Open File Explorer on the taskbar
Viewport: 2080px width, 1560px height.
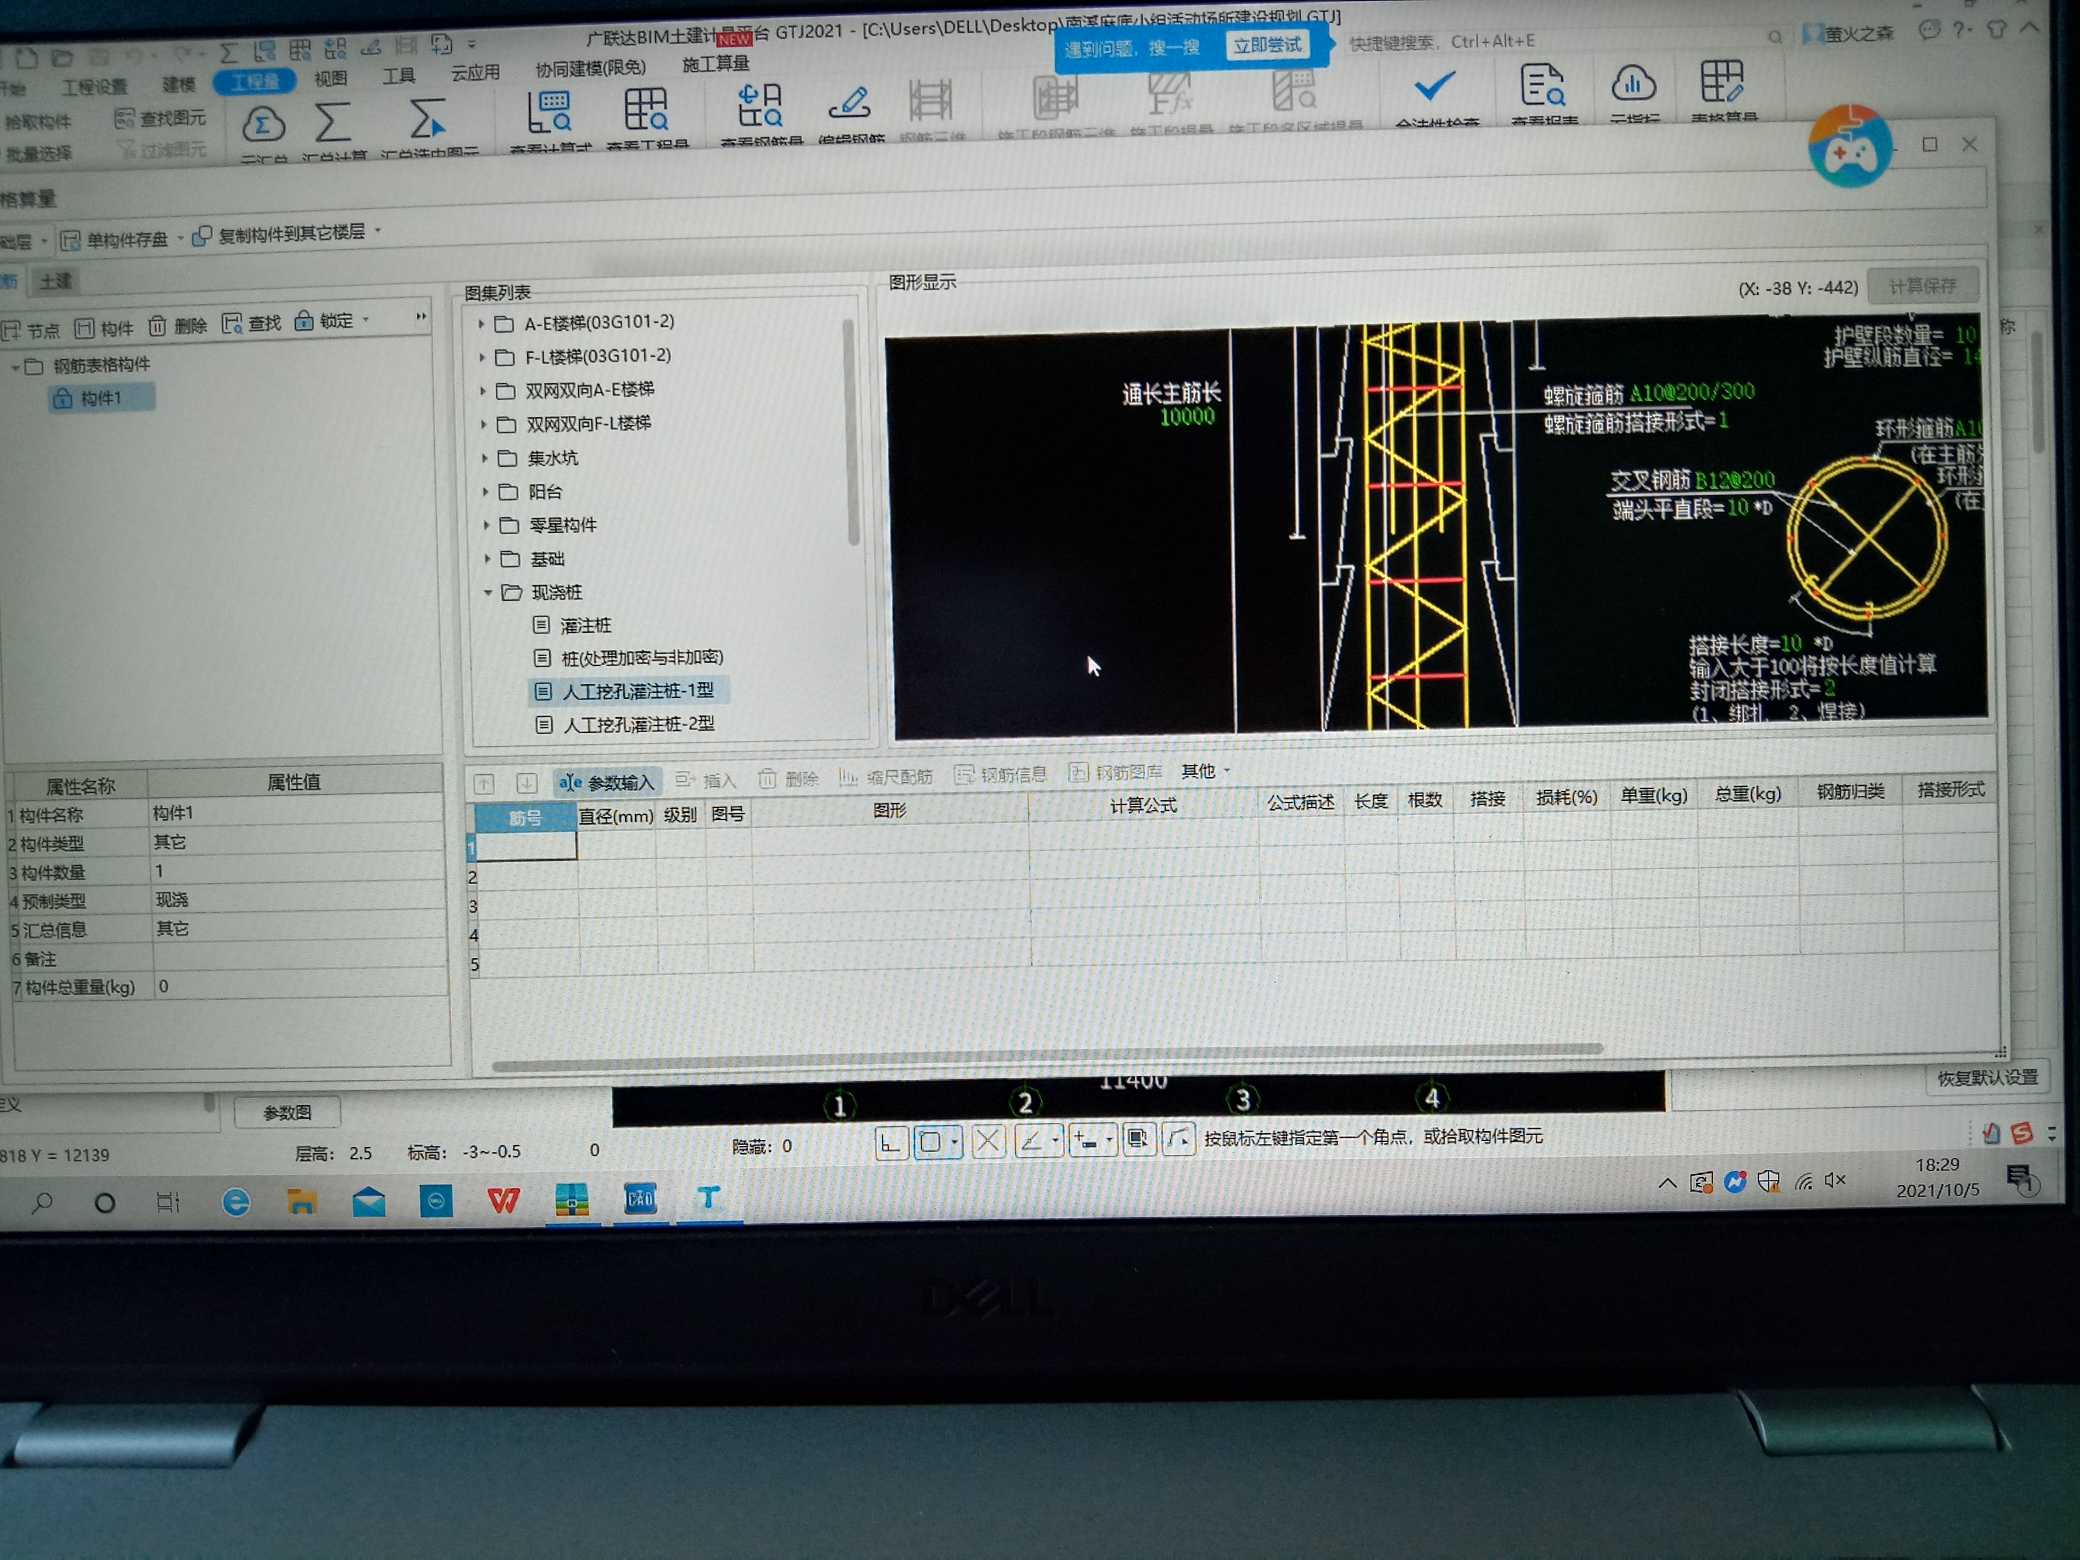(302, 1201)
